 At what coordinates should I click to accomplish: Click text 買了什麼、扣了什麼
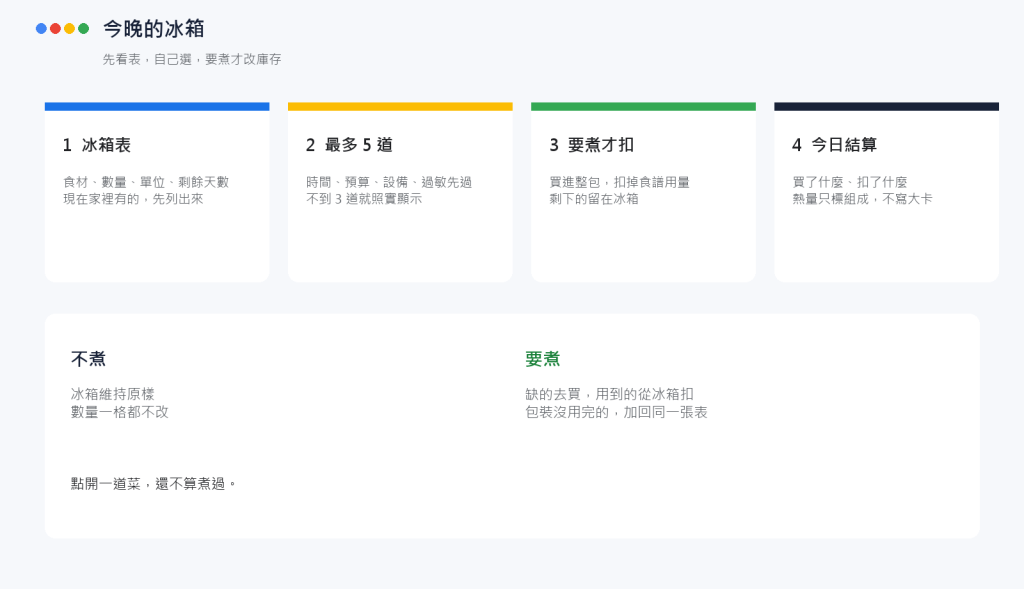(850, 182)
